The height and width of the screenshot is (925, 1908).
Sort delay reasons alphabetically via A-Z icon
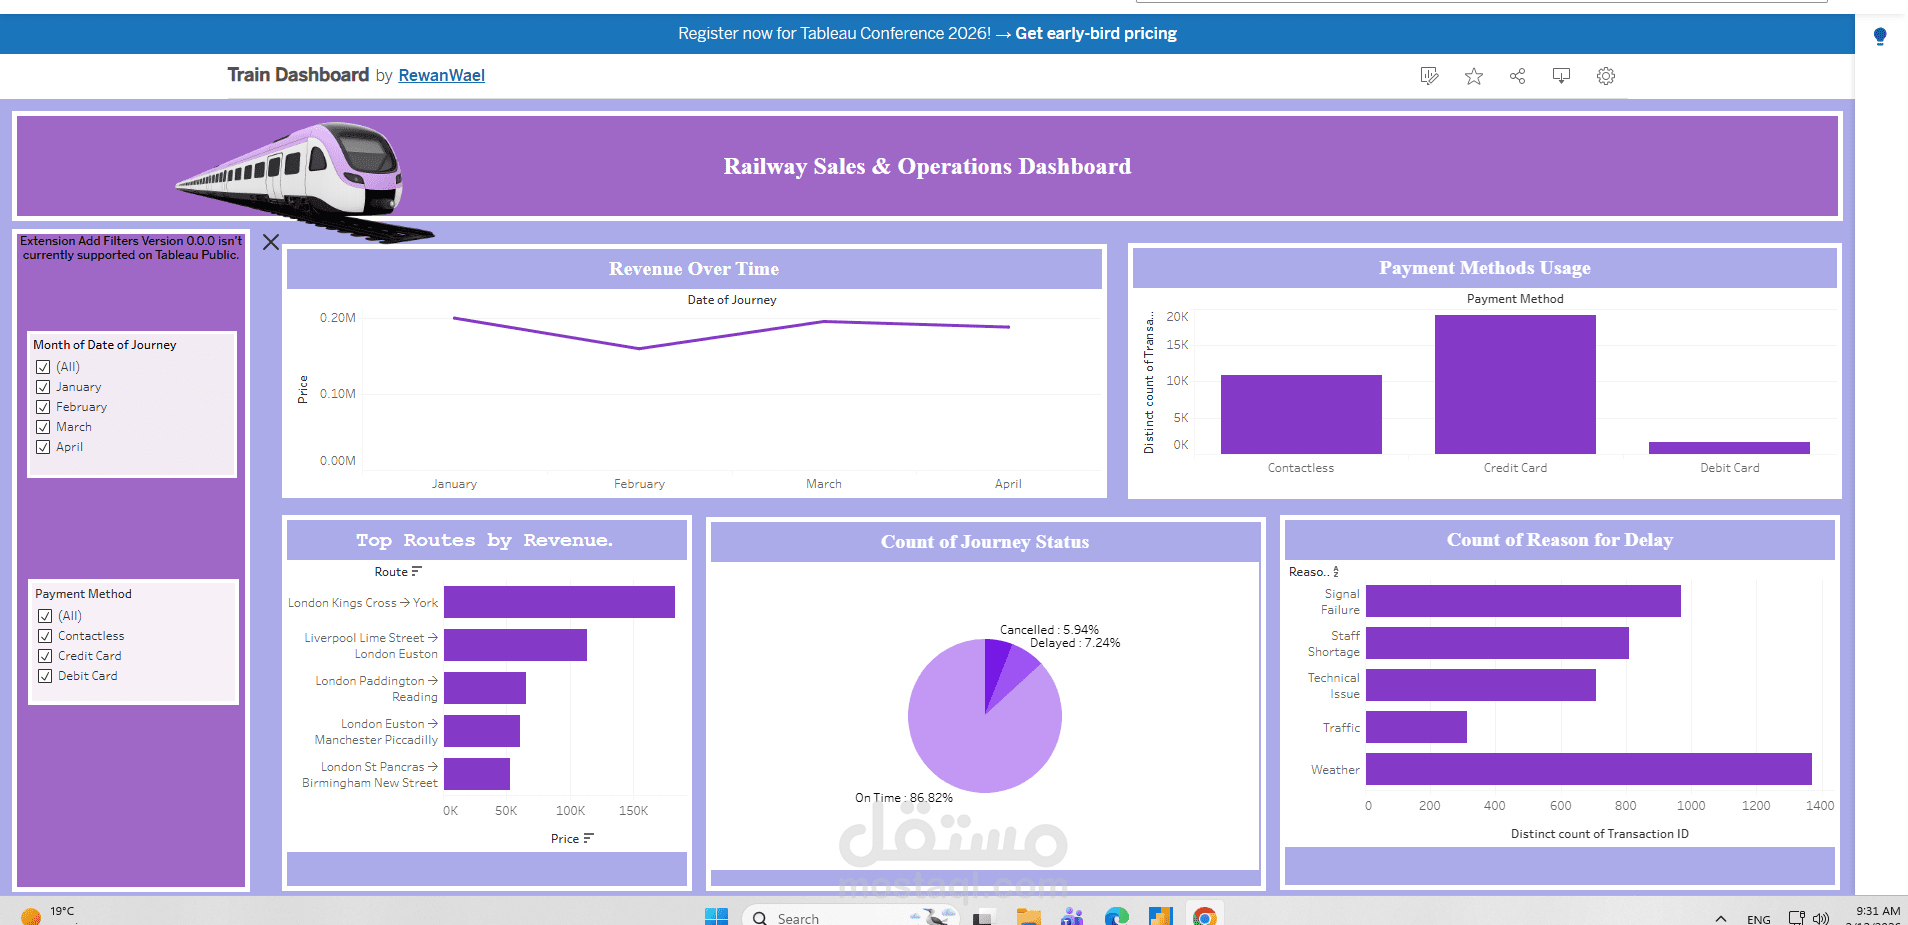click(x=1334, y=571)
